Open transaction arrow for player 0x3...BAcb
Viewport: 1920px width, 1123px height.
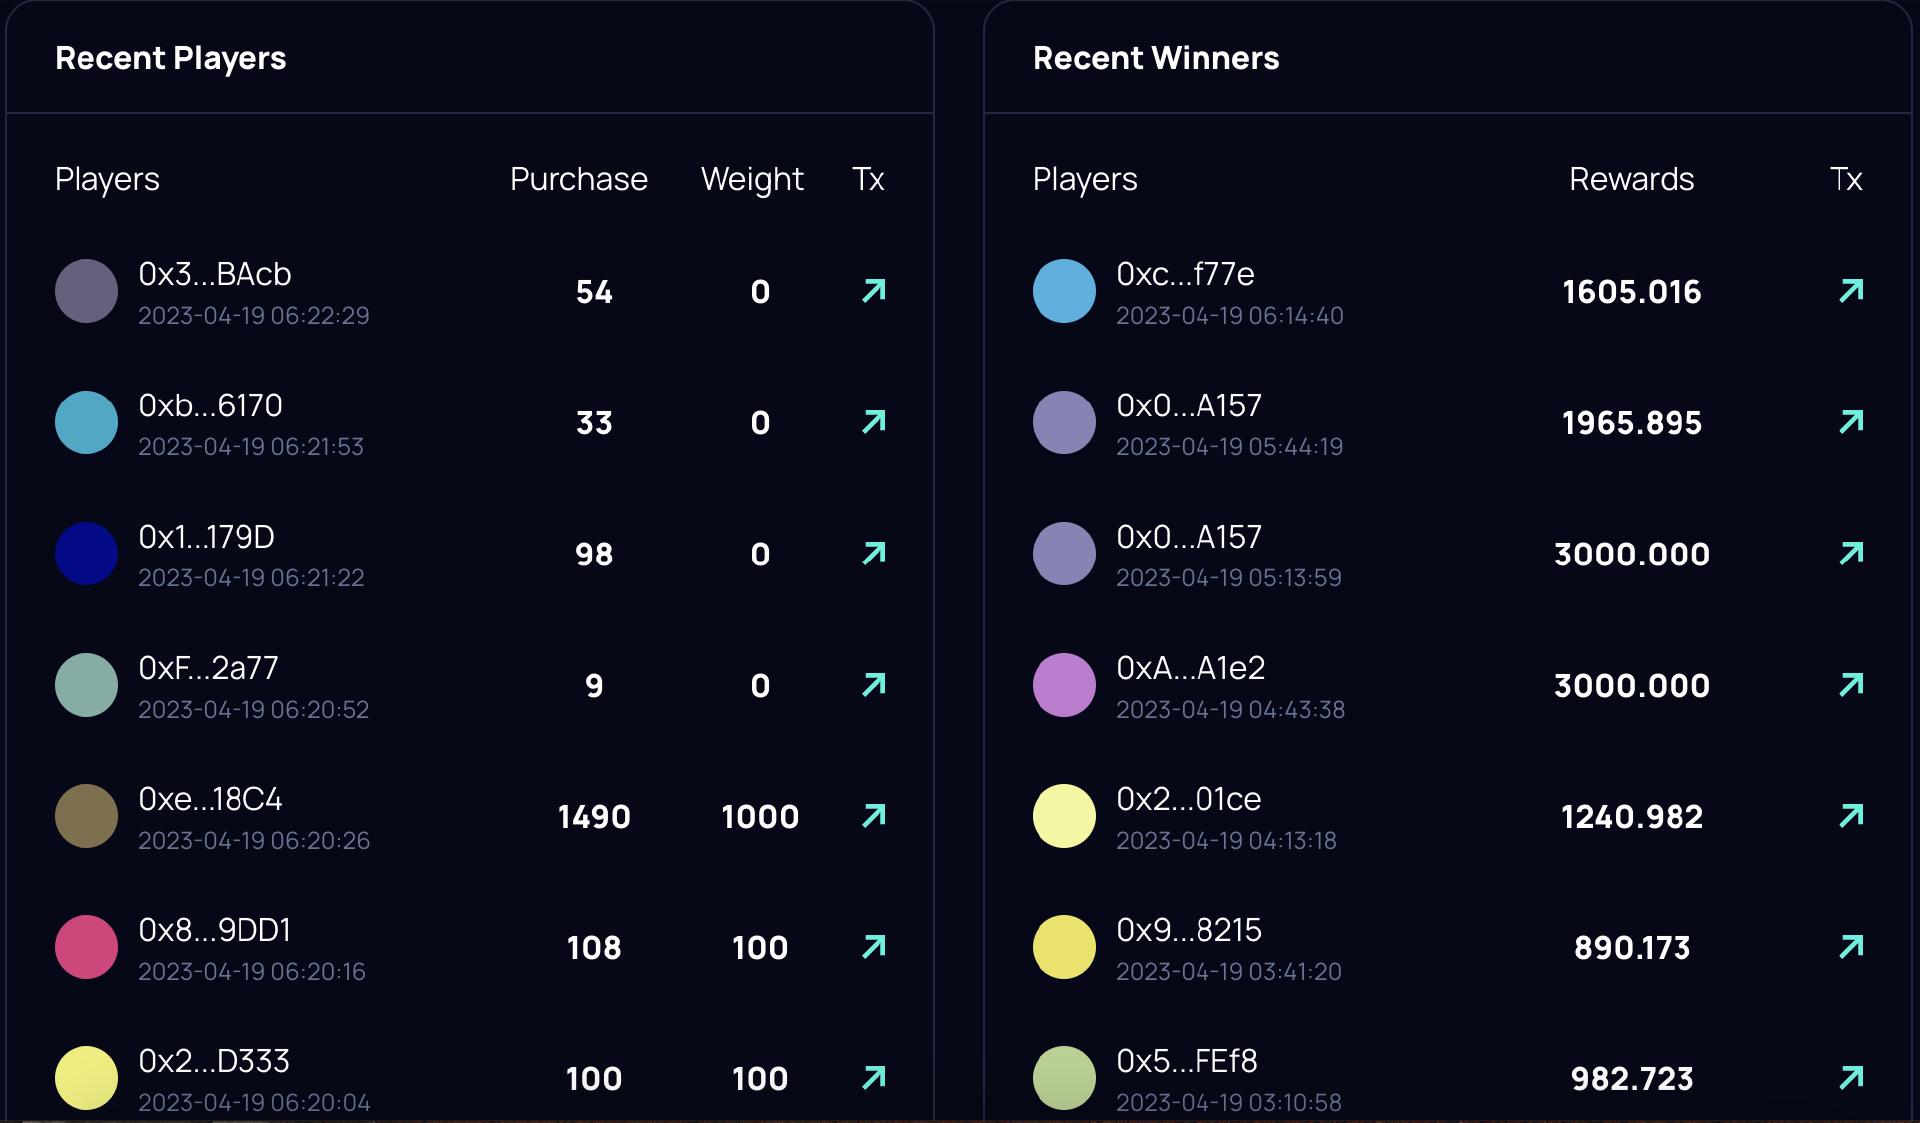(874, 291)
